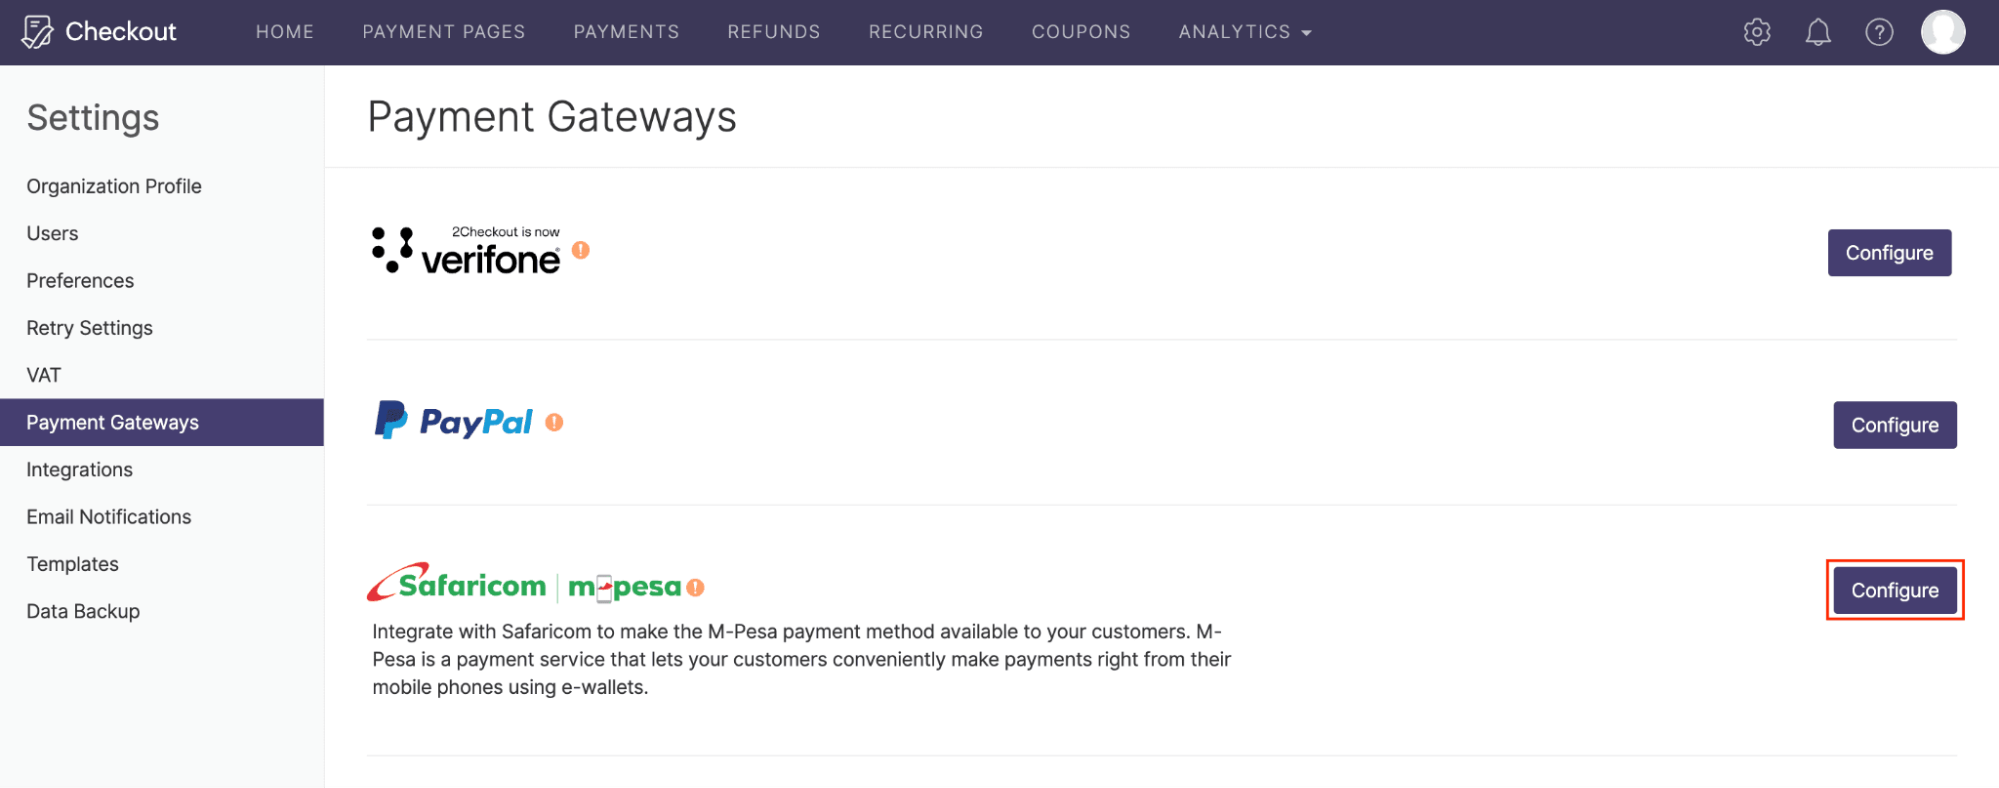Open the user profile avatar
This screenshot has height=788, width=1999.
1943,32
